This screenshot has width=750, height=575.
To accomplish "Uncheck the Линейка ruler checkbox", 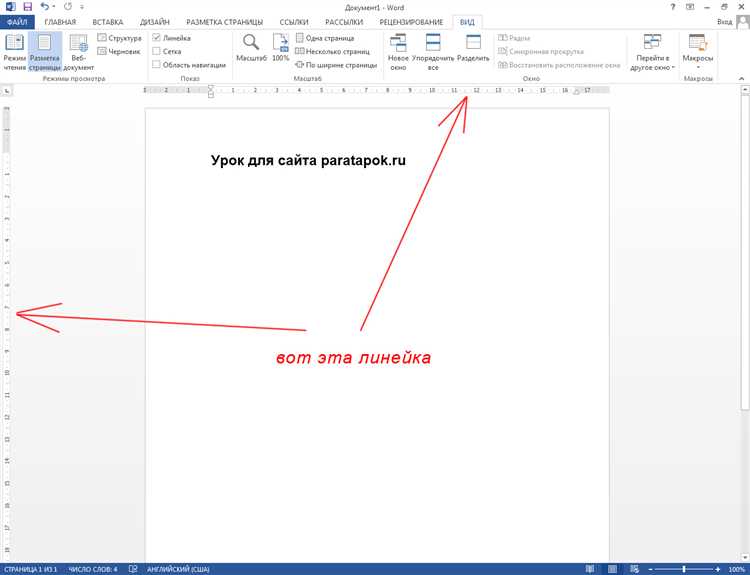I will 156,37.
